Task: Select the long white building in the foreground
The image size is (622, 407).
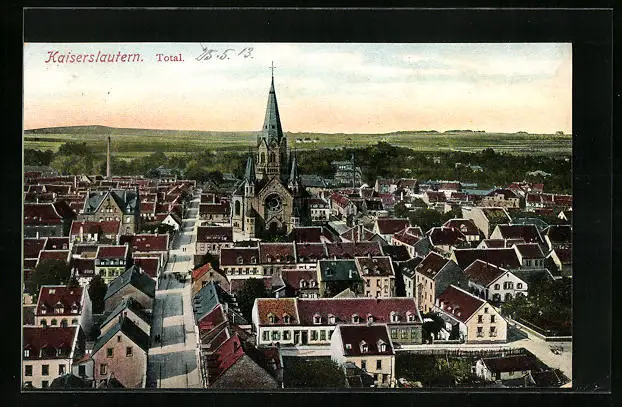Action: (x=334, y=320)
